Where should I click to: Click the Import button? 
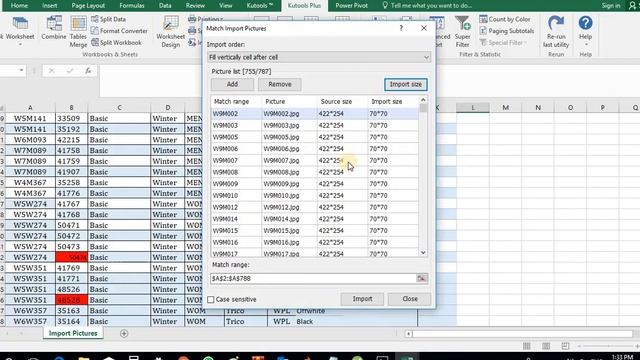click(x=362, y=299)
